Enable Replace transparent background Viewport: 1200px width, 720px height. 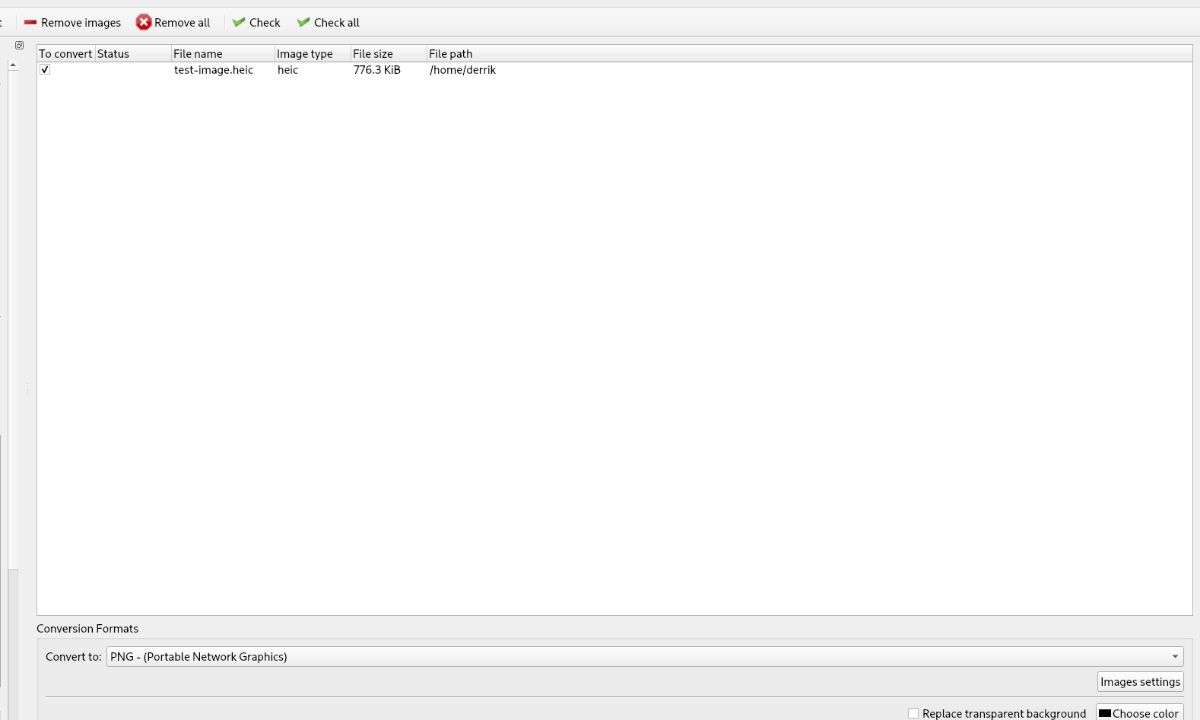tap(913, 713)
